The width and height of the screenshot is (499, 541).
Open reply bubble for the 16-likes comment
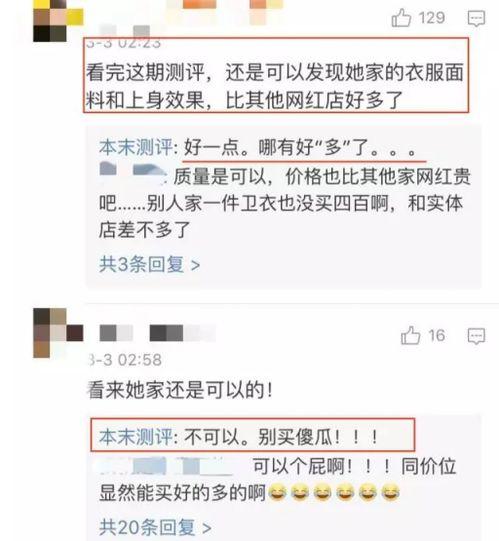click(x=476, y=336)
